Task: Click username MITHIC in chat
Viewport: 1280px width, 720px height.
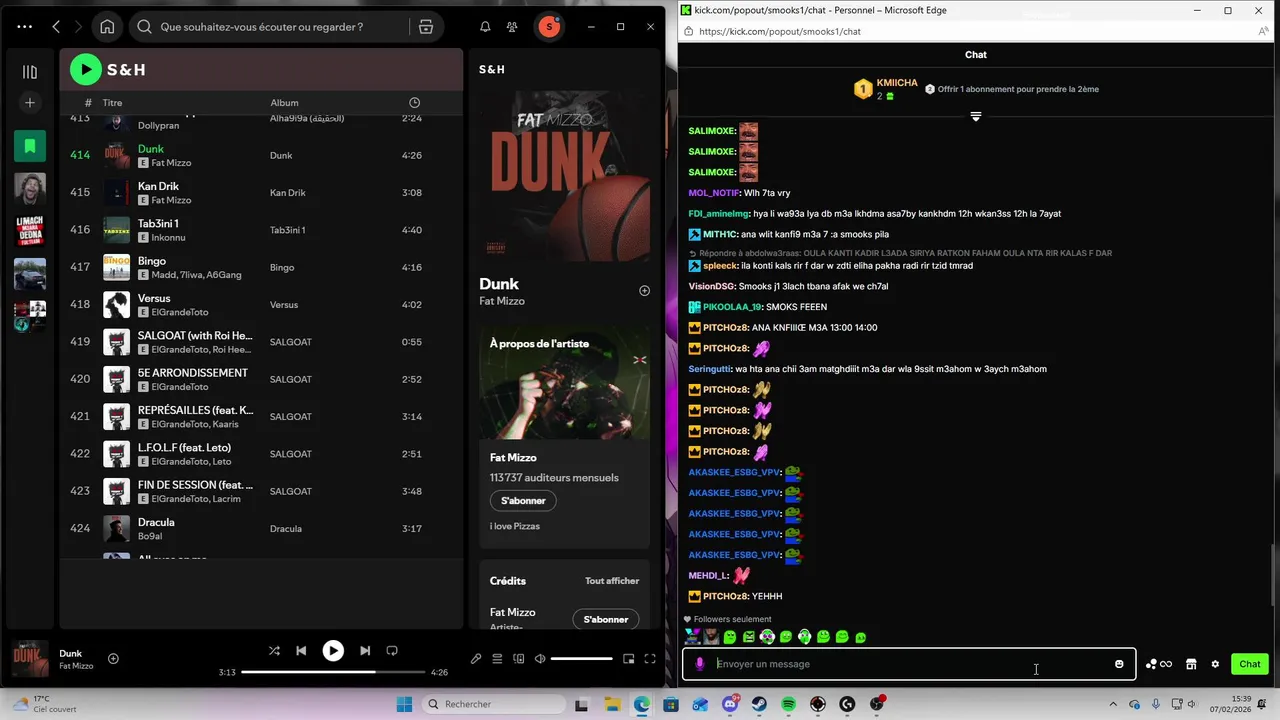Action: pyautogui.click(x=720, y=234)
